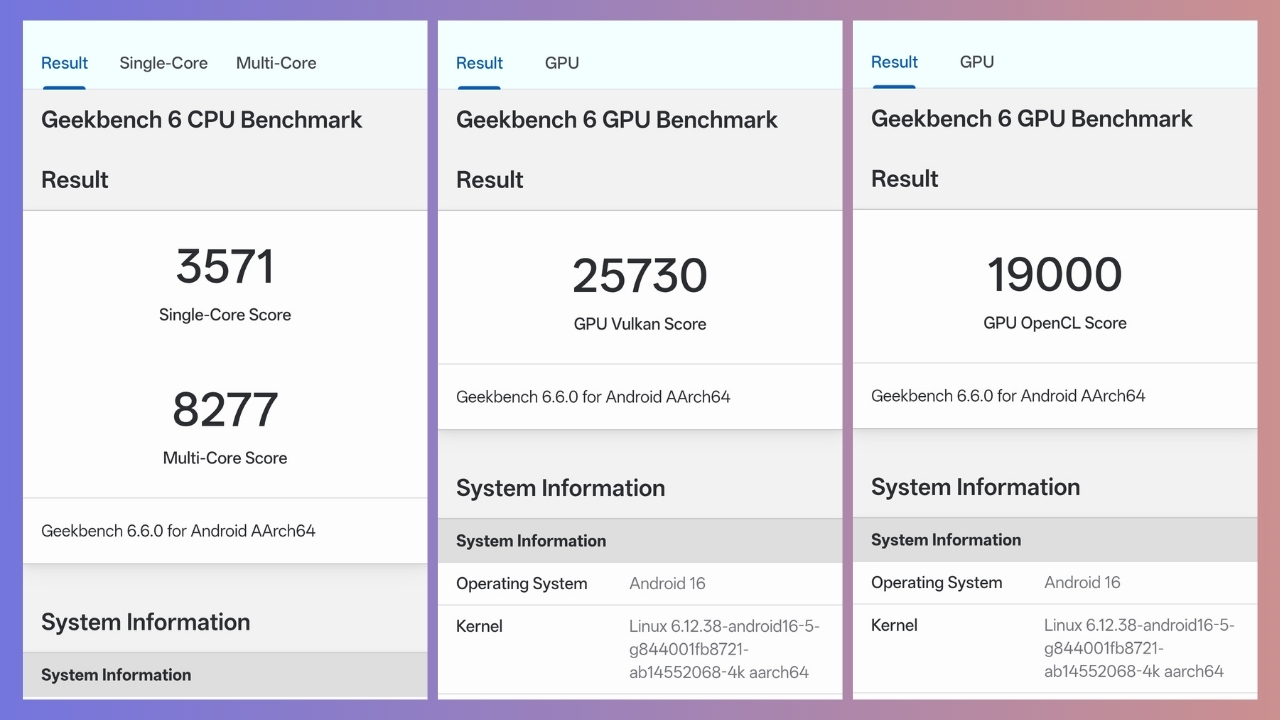Click the Geekbench 6 CPU Benchmark heading
This screenshot has height=720, width=1280.
[x=201, y=120]
